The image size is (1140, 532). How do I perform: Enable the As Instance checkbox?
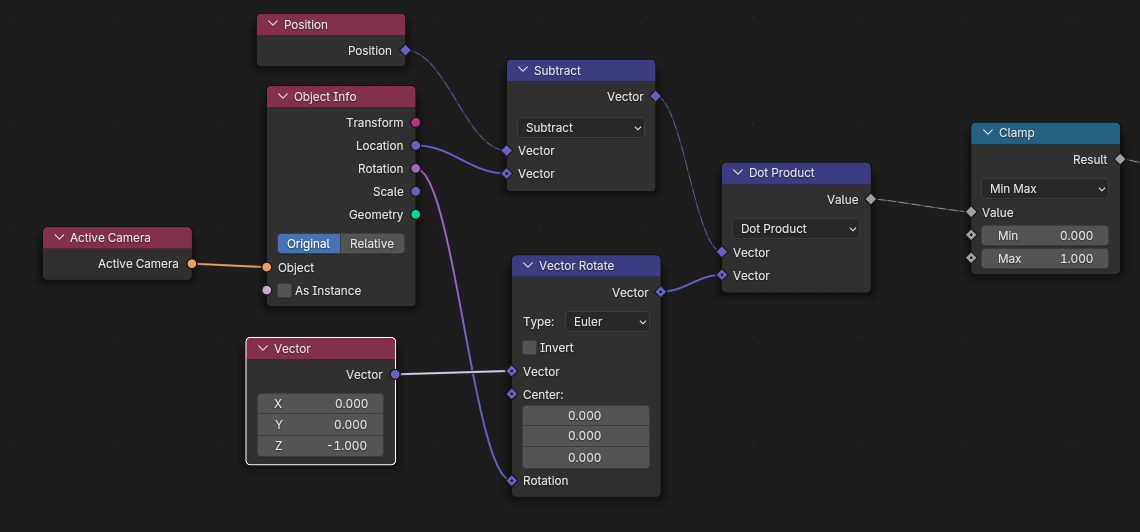[285, 291]
